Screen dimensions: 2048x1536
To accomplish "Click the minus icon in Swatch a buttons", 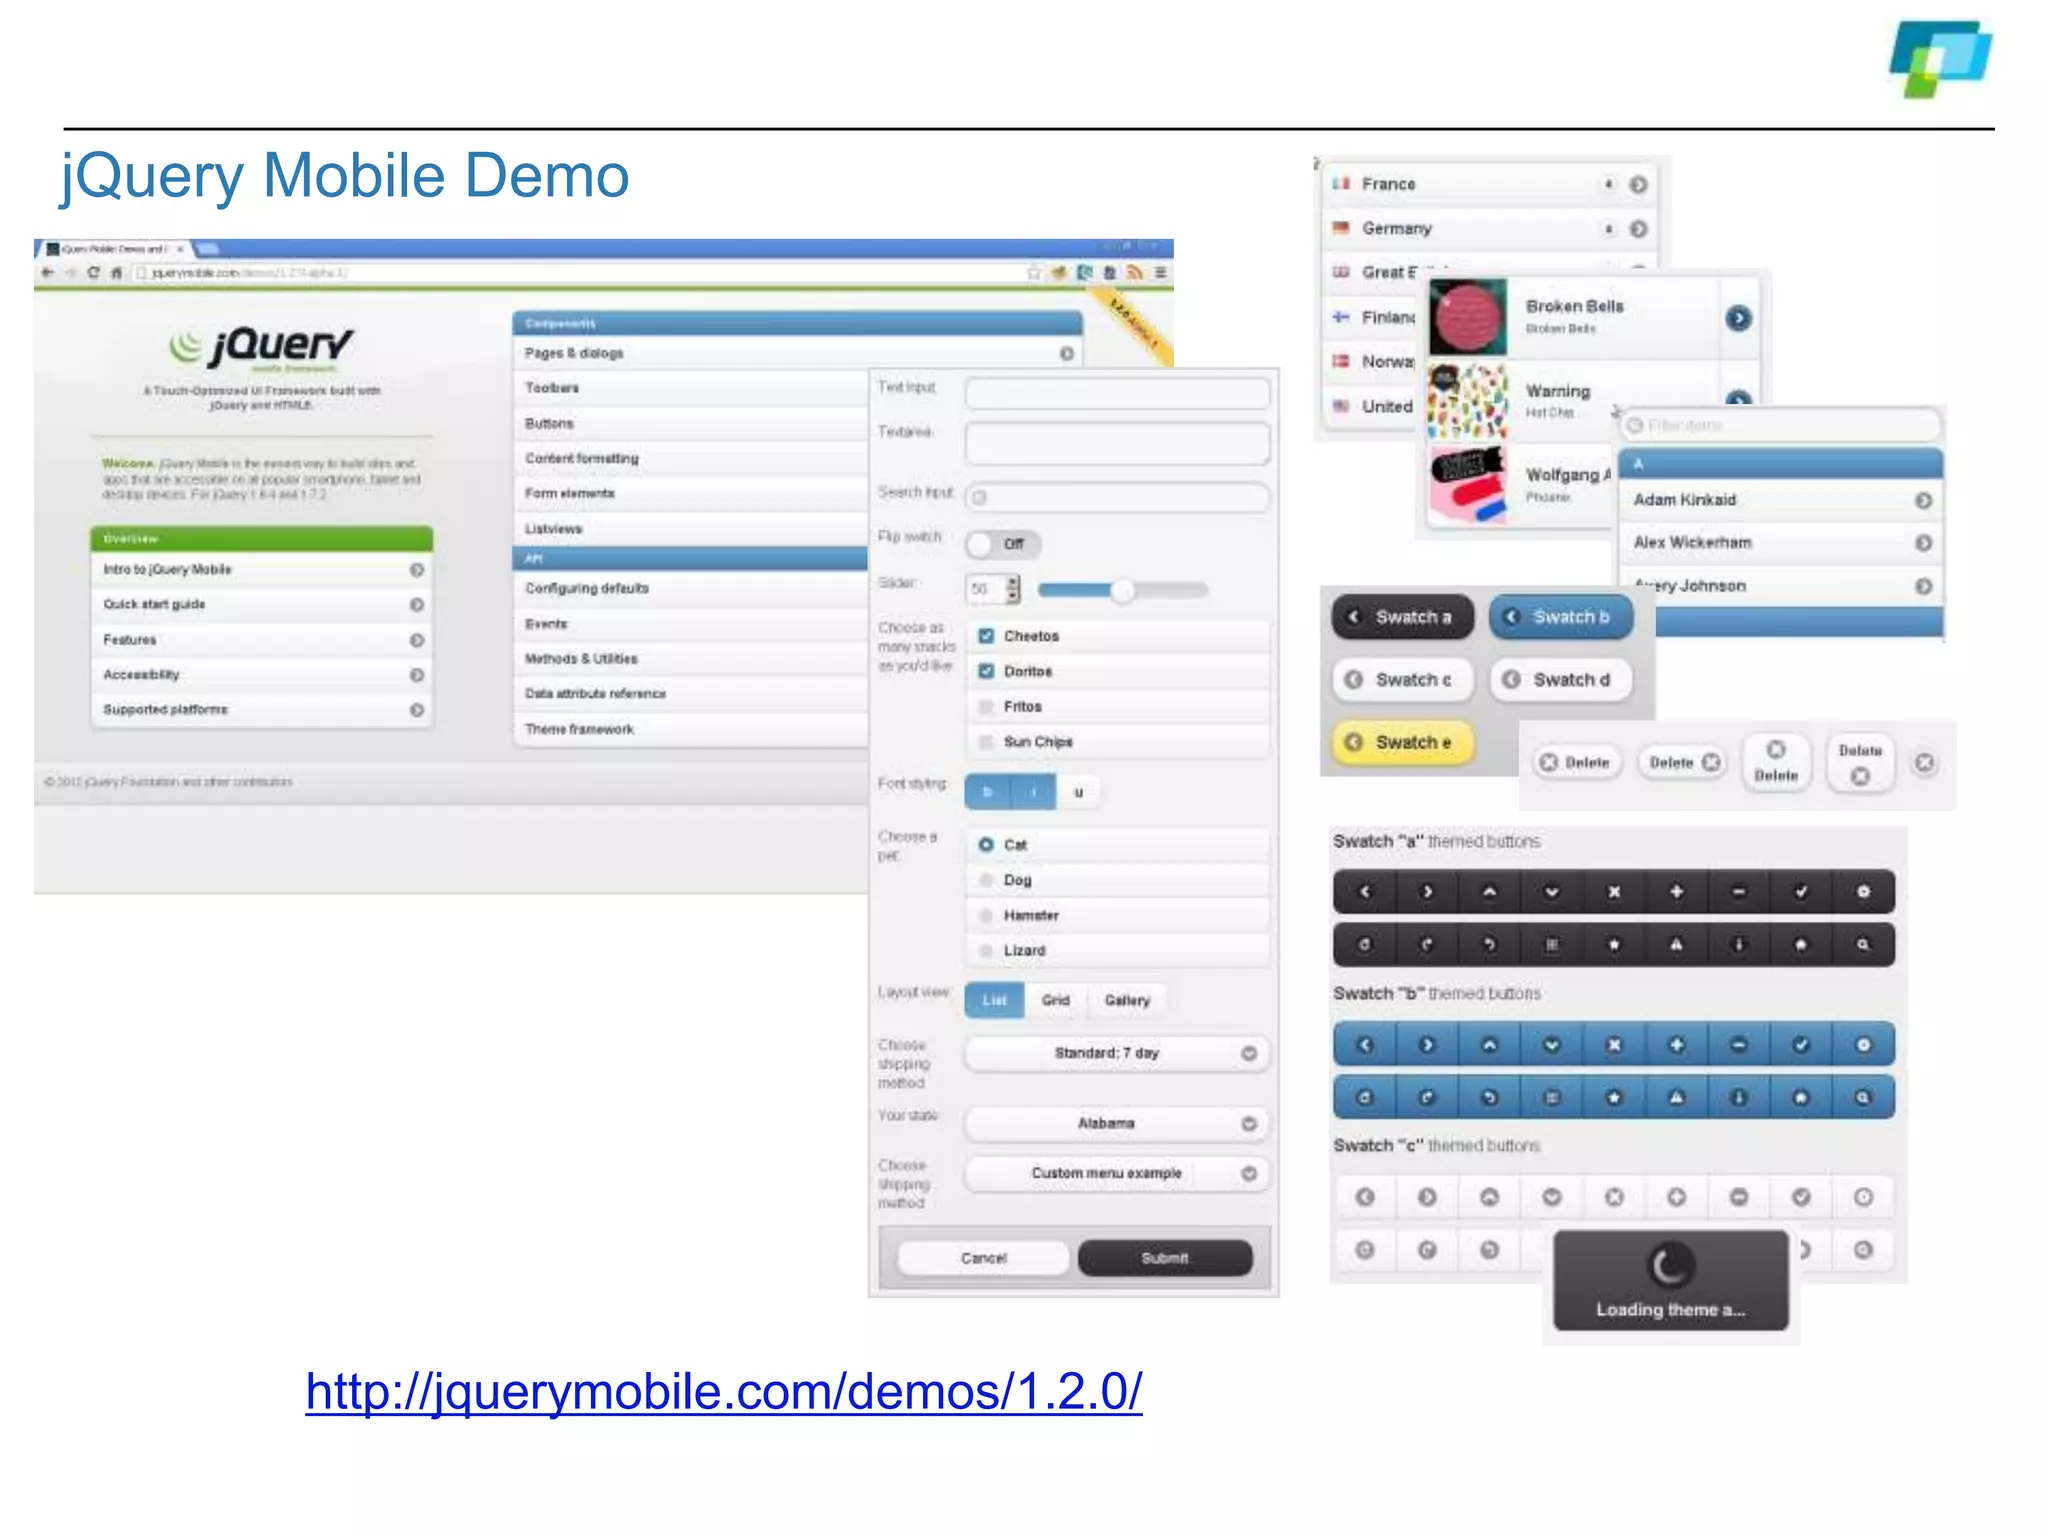I will point(1739,891).
